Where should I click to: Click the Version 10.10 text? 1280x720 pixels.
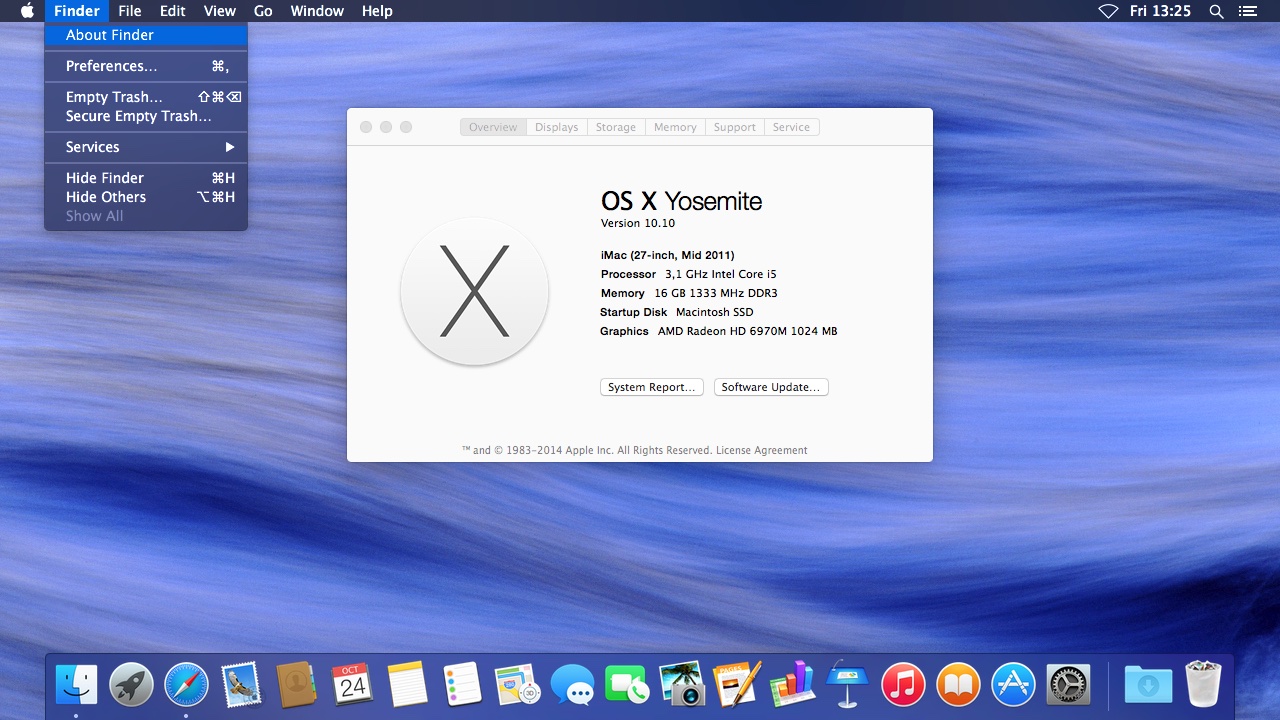click(638, 223)
